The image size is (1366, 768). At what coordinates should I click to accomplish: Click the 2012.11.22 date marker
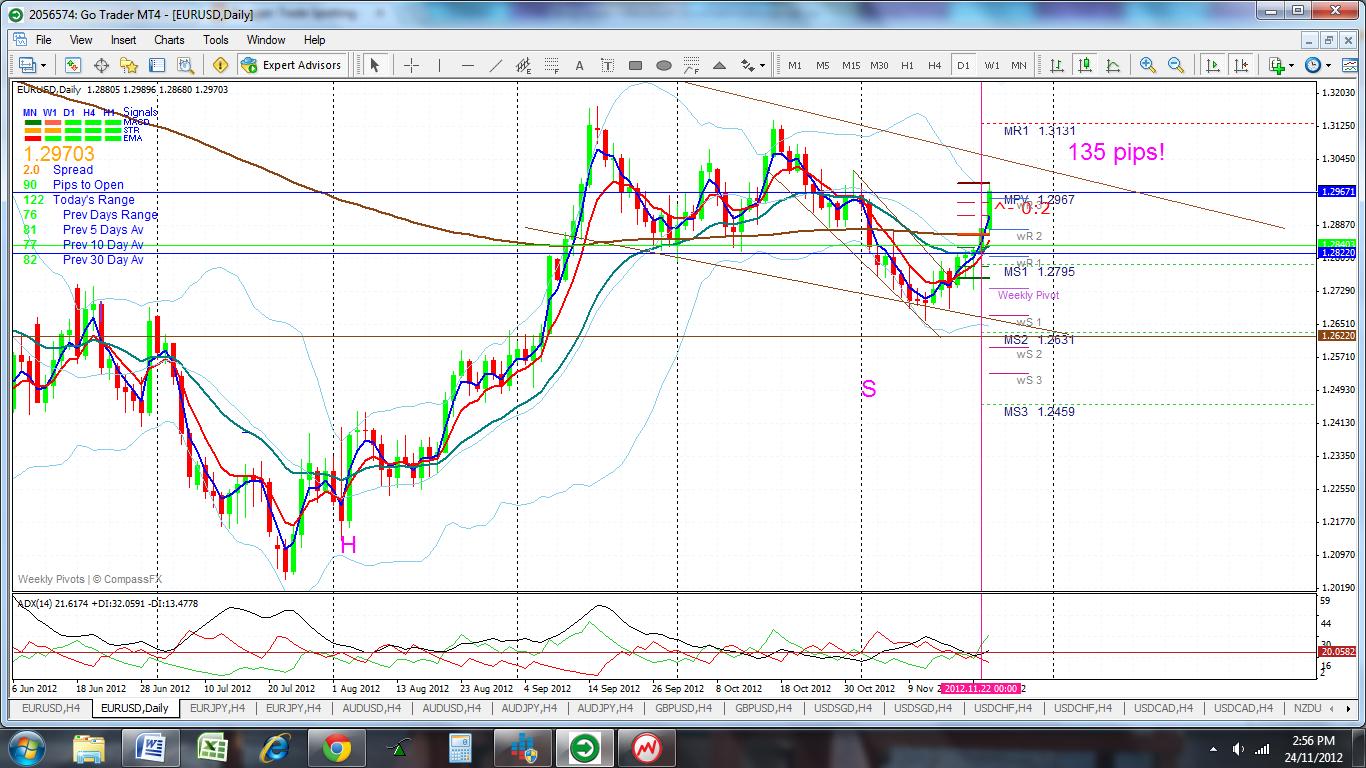coord(981,688)
